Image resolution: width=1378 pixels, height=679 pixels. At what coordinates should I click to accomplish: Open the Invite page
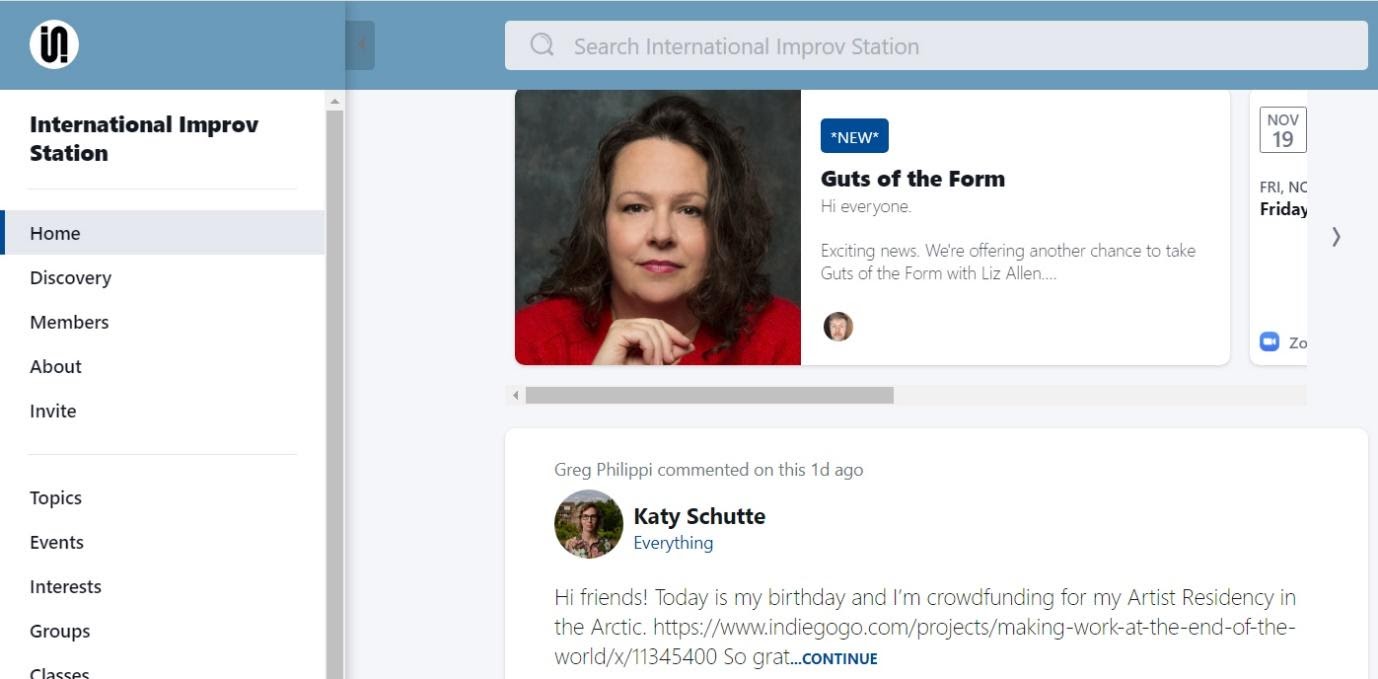coord(53,411)
